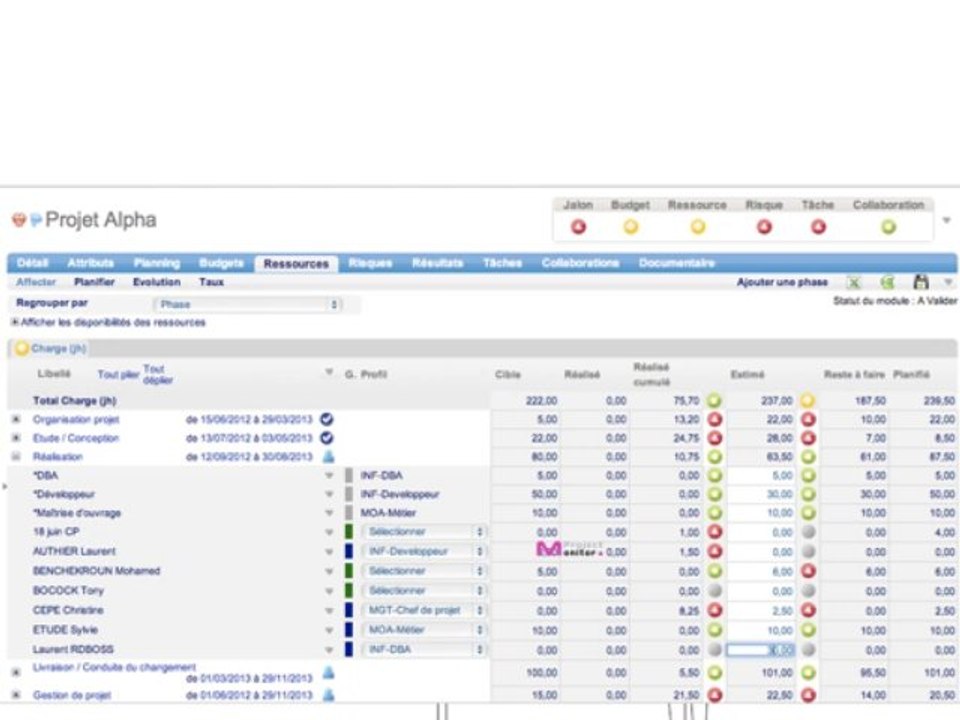960x720 pixels.
Task: Open MGT-Chef de projet dropdown for CEPE Christine
Action: click(424, 610)
